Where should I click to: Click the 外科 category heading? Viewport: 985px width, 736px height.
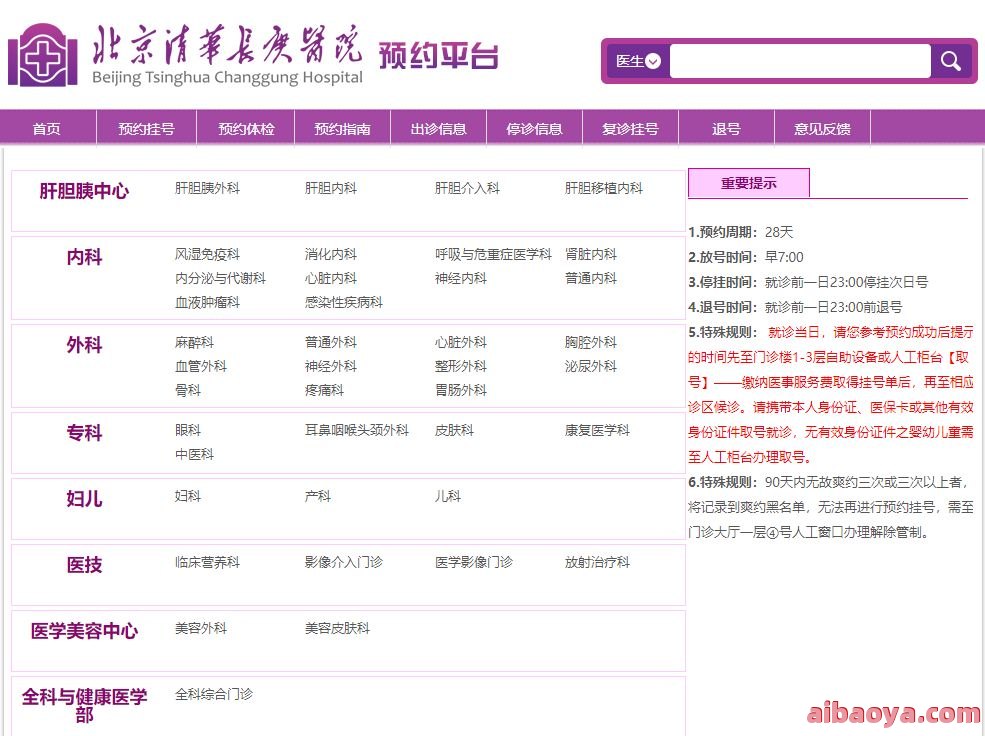coord(84,344)
